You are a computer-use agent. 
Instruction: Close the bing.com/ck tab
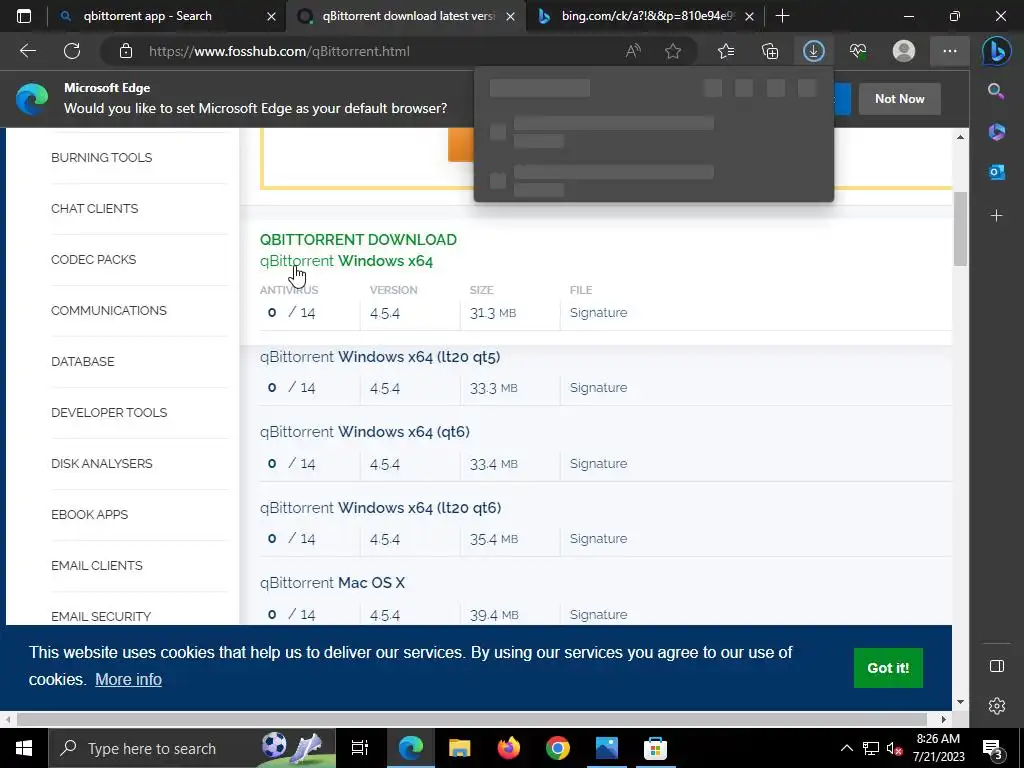(x=750, y=16)
